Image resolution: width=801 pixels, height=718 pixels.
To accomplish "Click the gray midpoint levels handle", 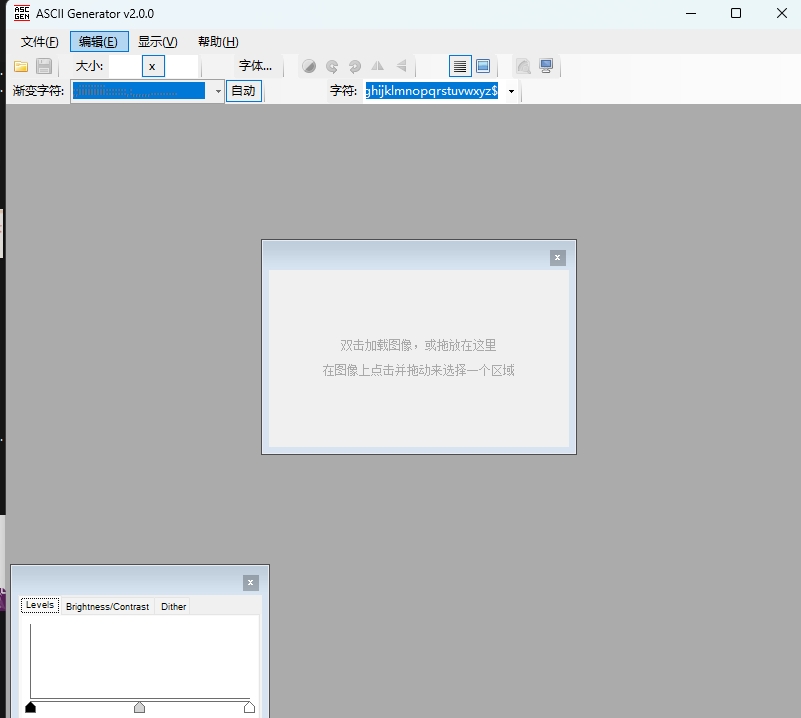I will point(139,707).
